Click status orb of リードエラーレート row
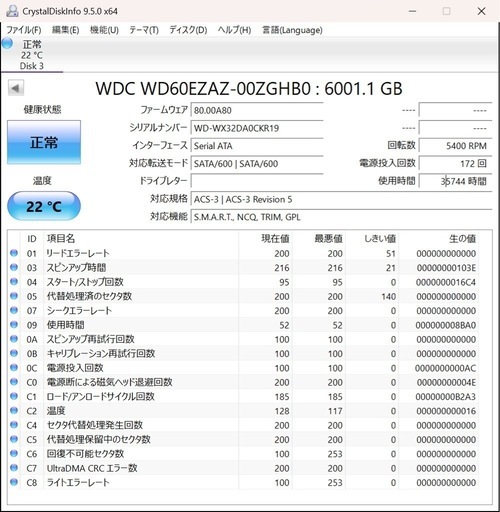This screenshot has height=512, width=500. [14, 253]
